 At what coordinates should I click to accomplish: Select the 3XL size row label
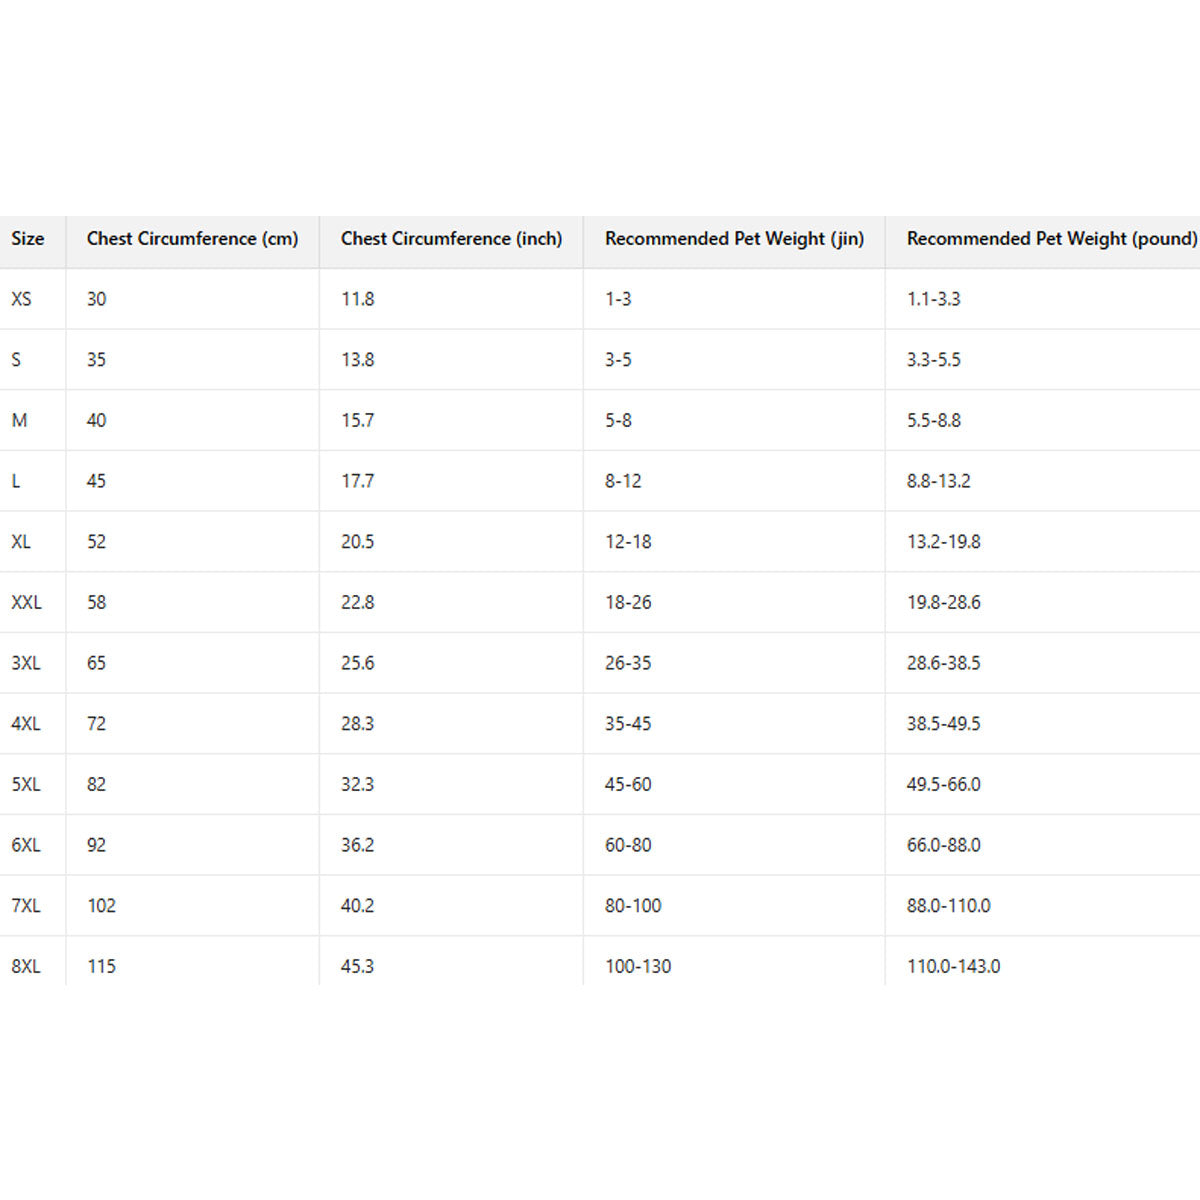[x=26, y=663]
